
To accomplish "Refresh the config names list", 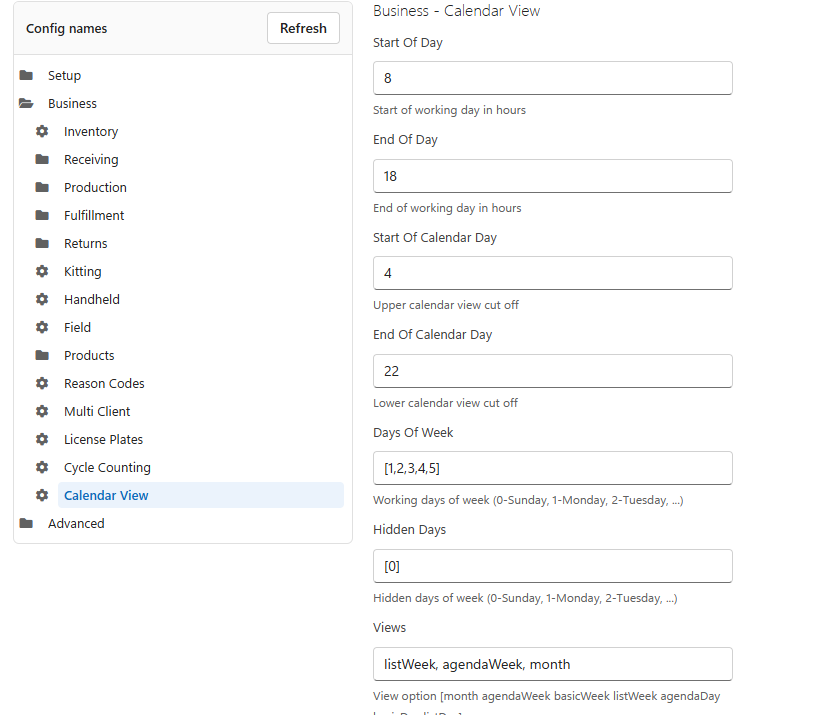I will 303,28.
